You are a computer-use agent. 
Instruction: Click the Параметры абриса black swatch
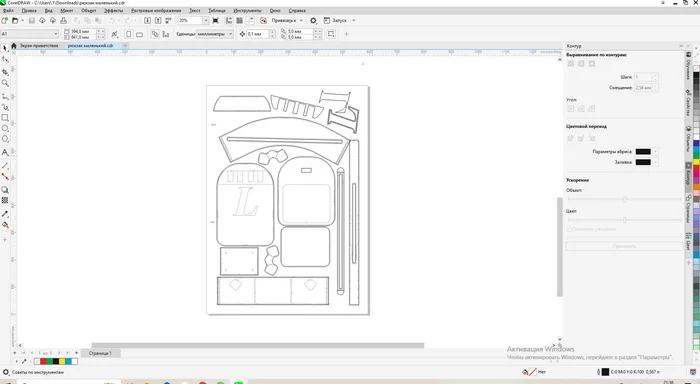point(643,151)
